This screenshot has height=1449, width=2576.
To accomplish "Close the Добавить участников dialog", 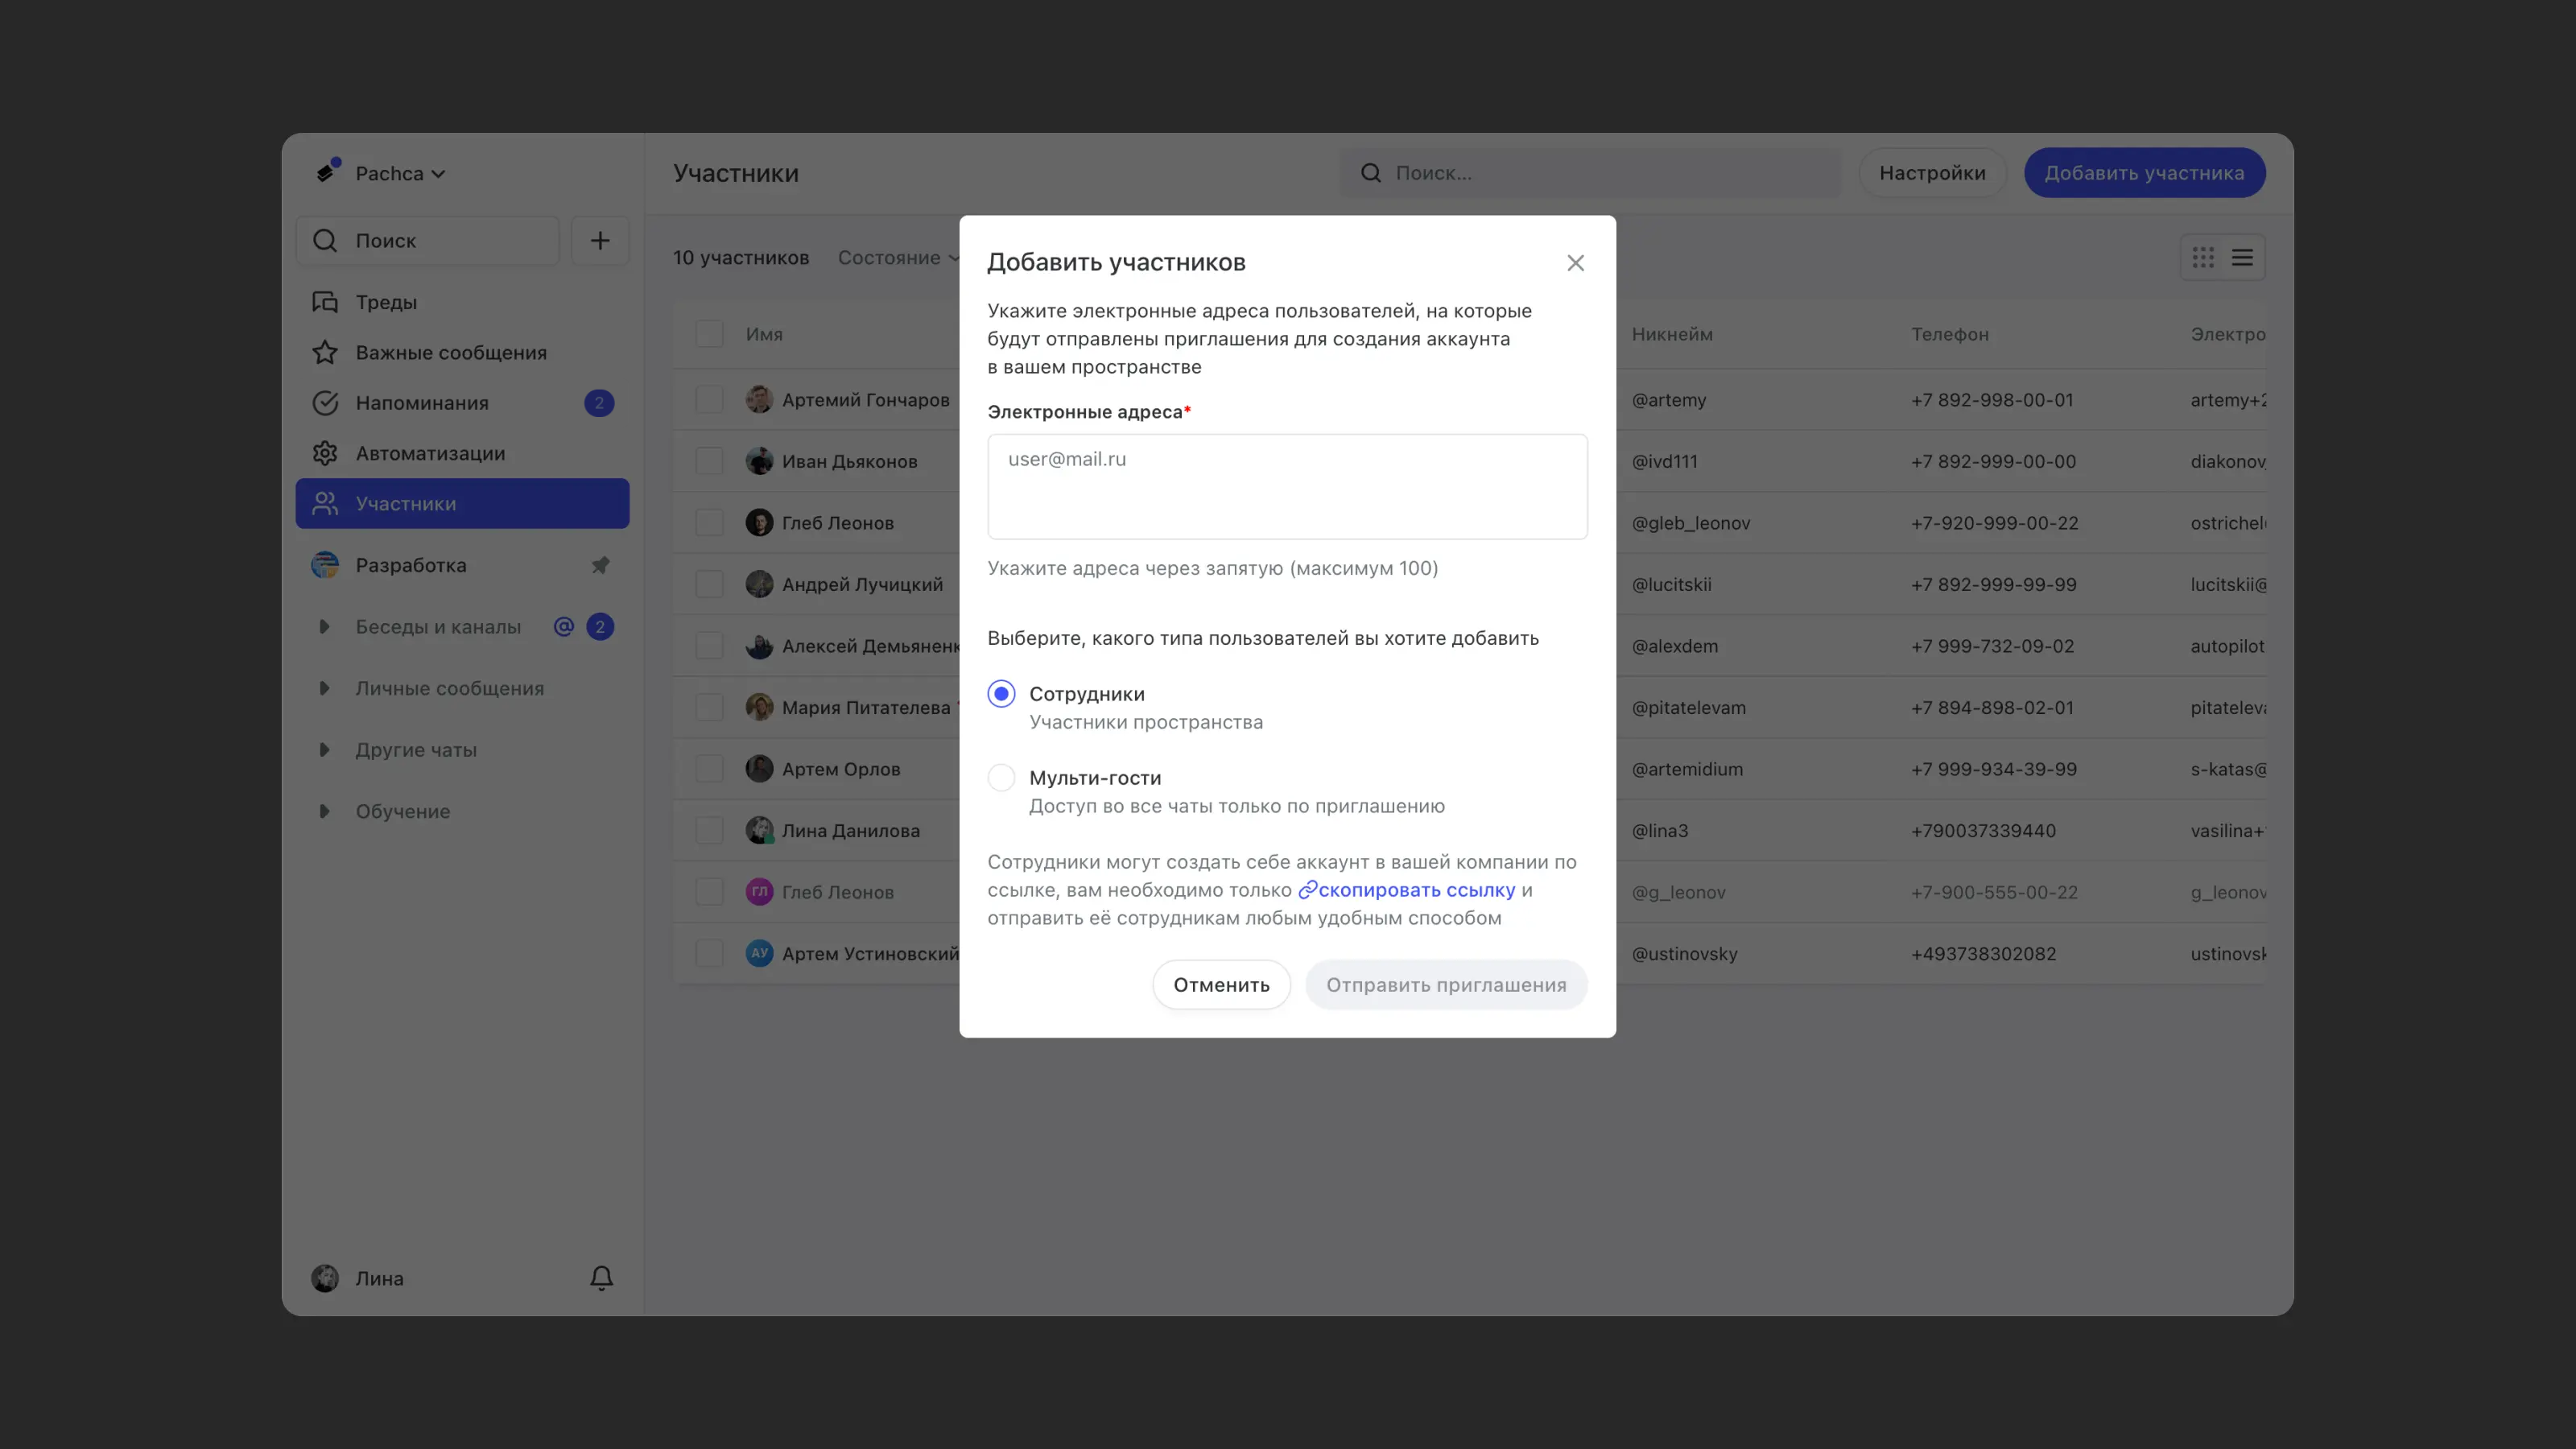I will [1575, 263].
